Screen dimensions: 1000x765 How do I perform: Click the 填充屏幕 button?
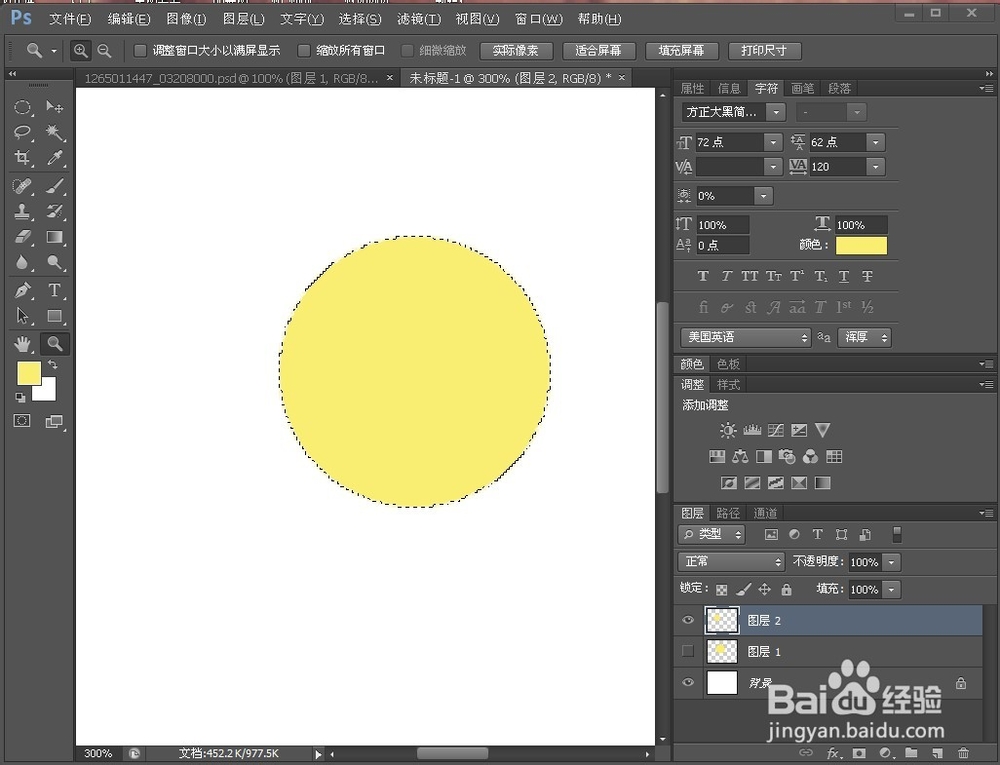[x=681, y=50]
